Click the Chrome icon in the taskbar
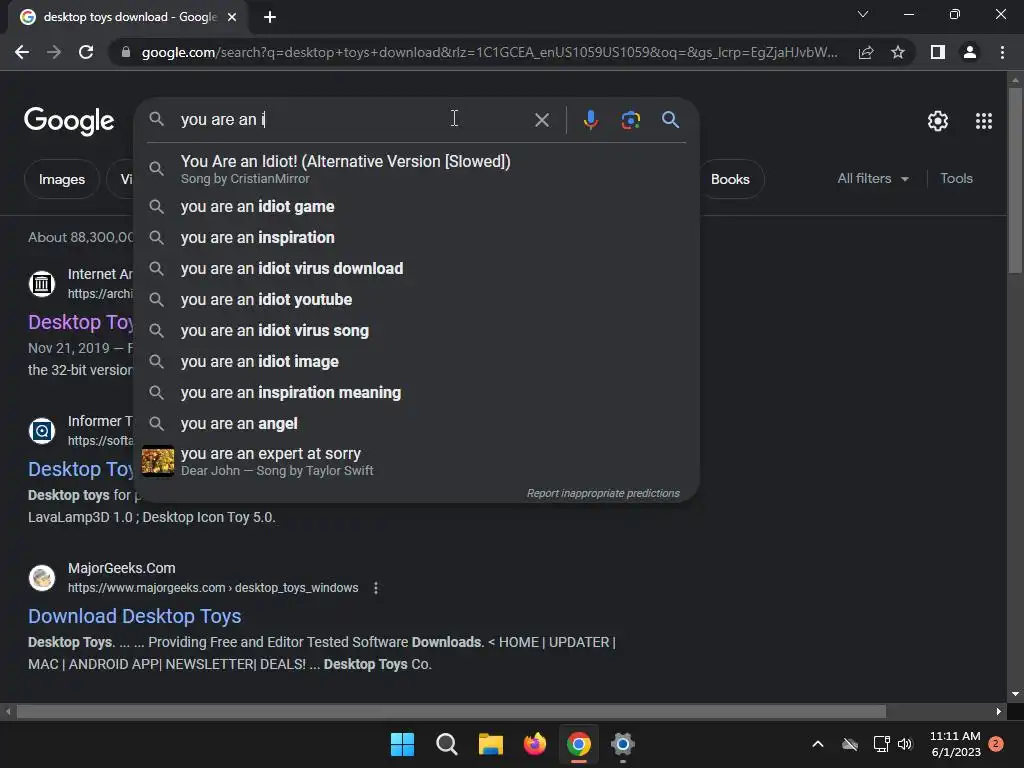 point(579,744)
